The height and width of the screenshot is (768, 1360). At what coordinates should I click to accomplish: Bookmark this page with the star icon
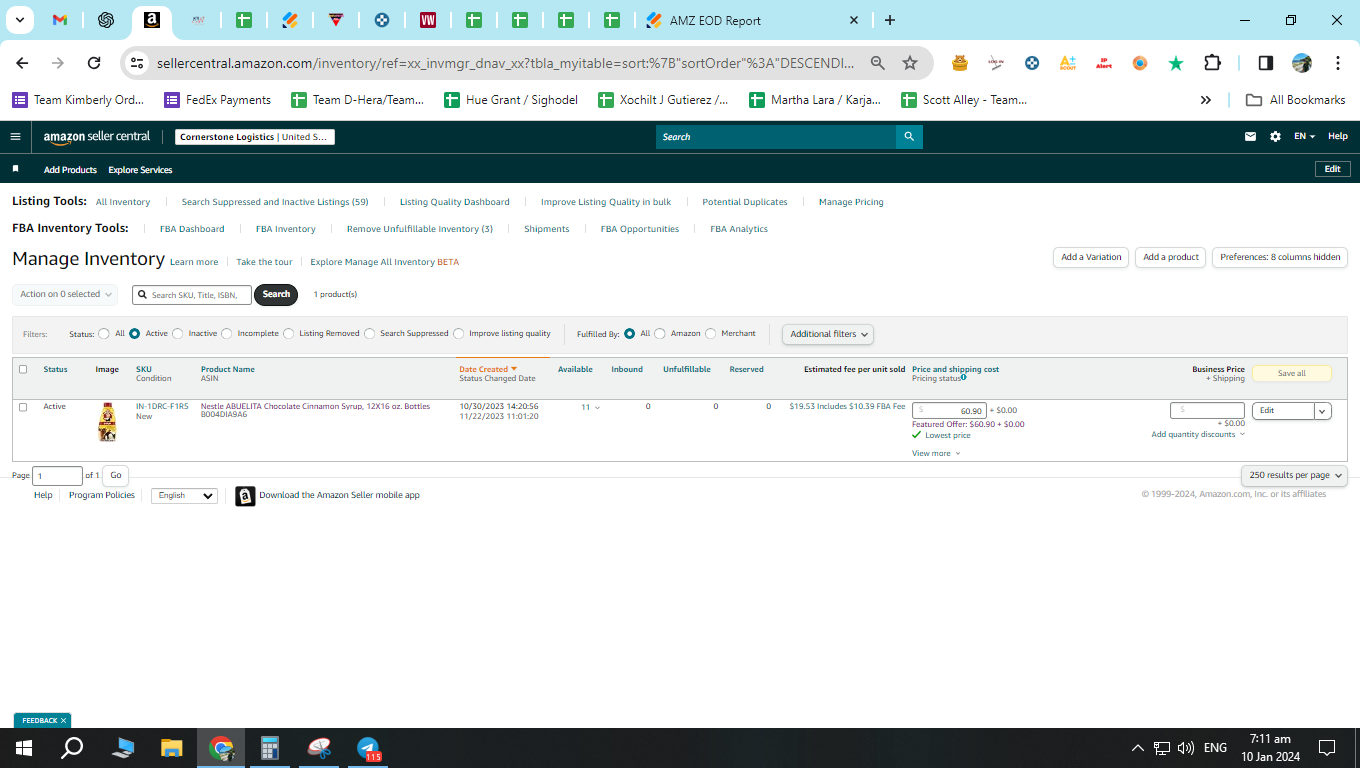910,63
